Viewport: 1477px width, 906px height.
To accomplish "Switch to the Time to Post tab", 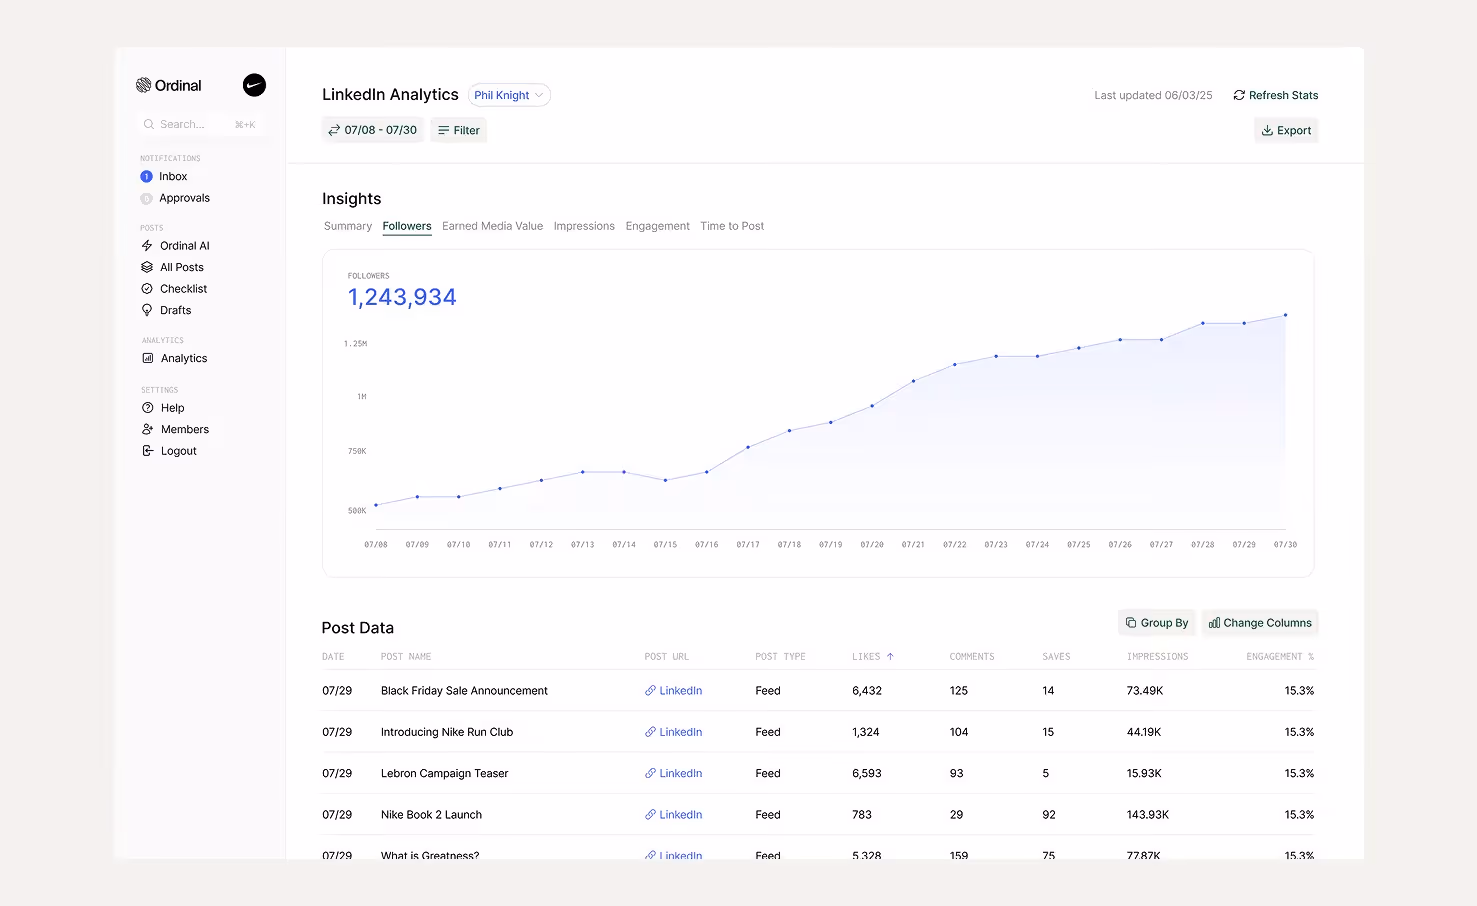I will (x=732, y=226).
